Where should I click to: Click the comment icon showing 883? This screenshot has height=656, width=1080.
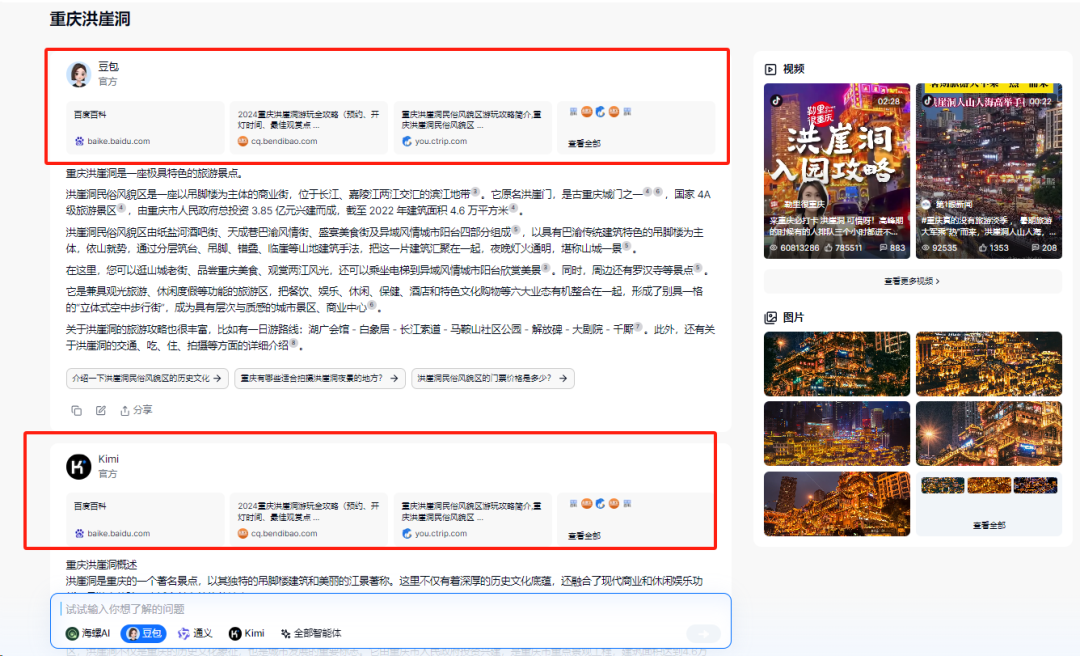[x=884, y=248]
